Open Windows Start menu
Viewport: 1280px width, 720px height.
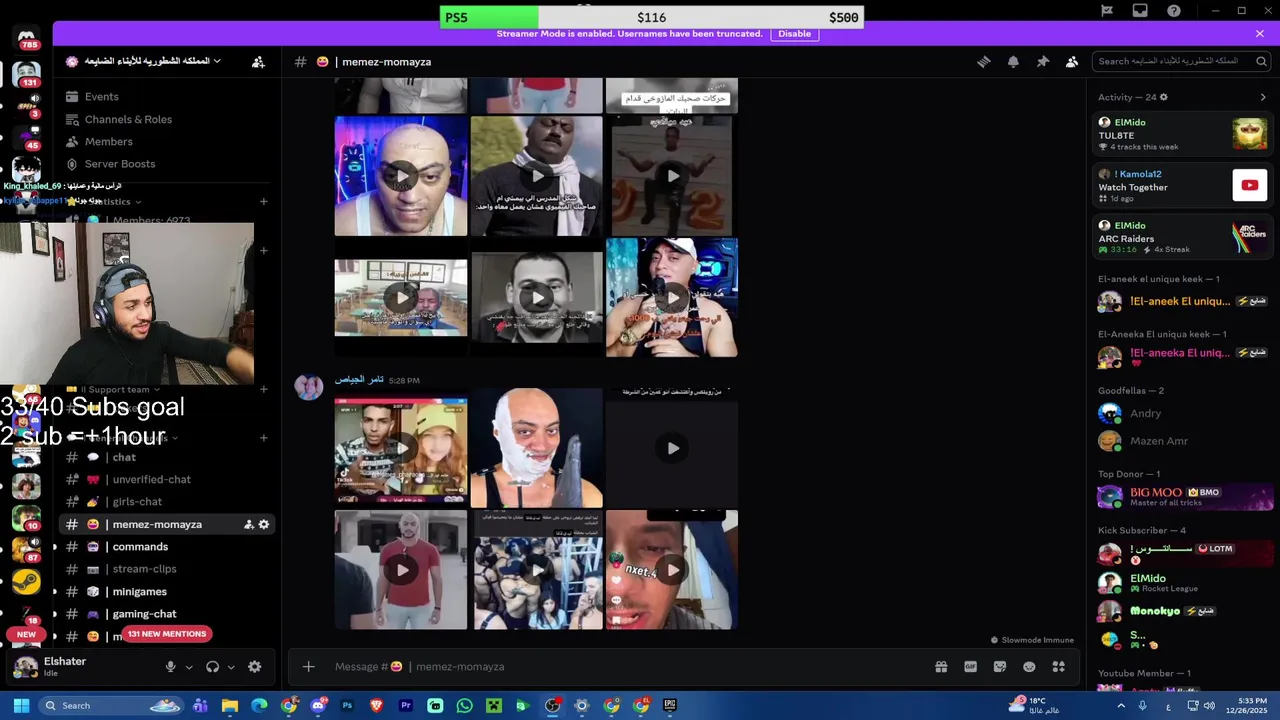20,706
